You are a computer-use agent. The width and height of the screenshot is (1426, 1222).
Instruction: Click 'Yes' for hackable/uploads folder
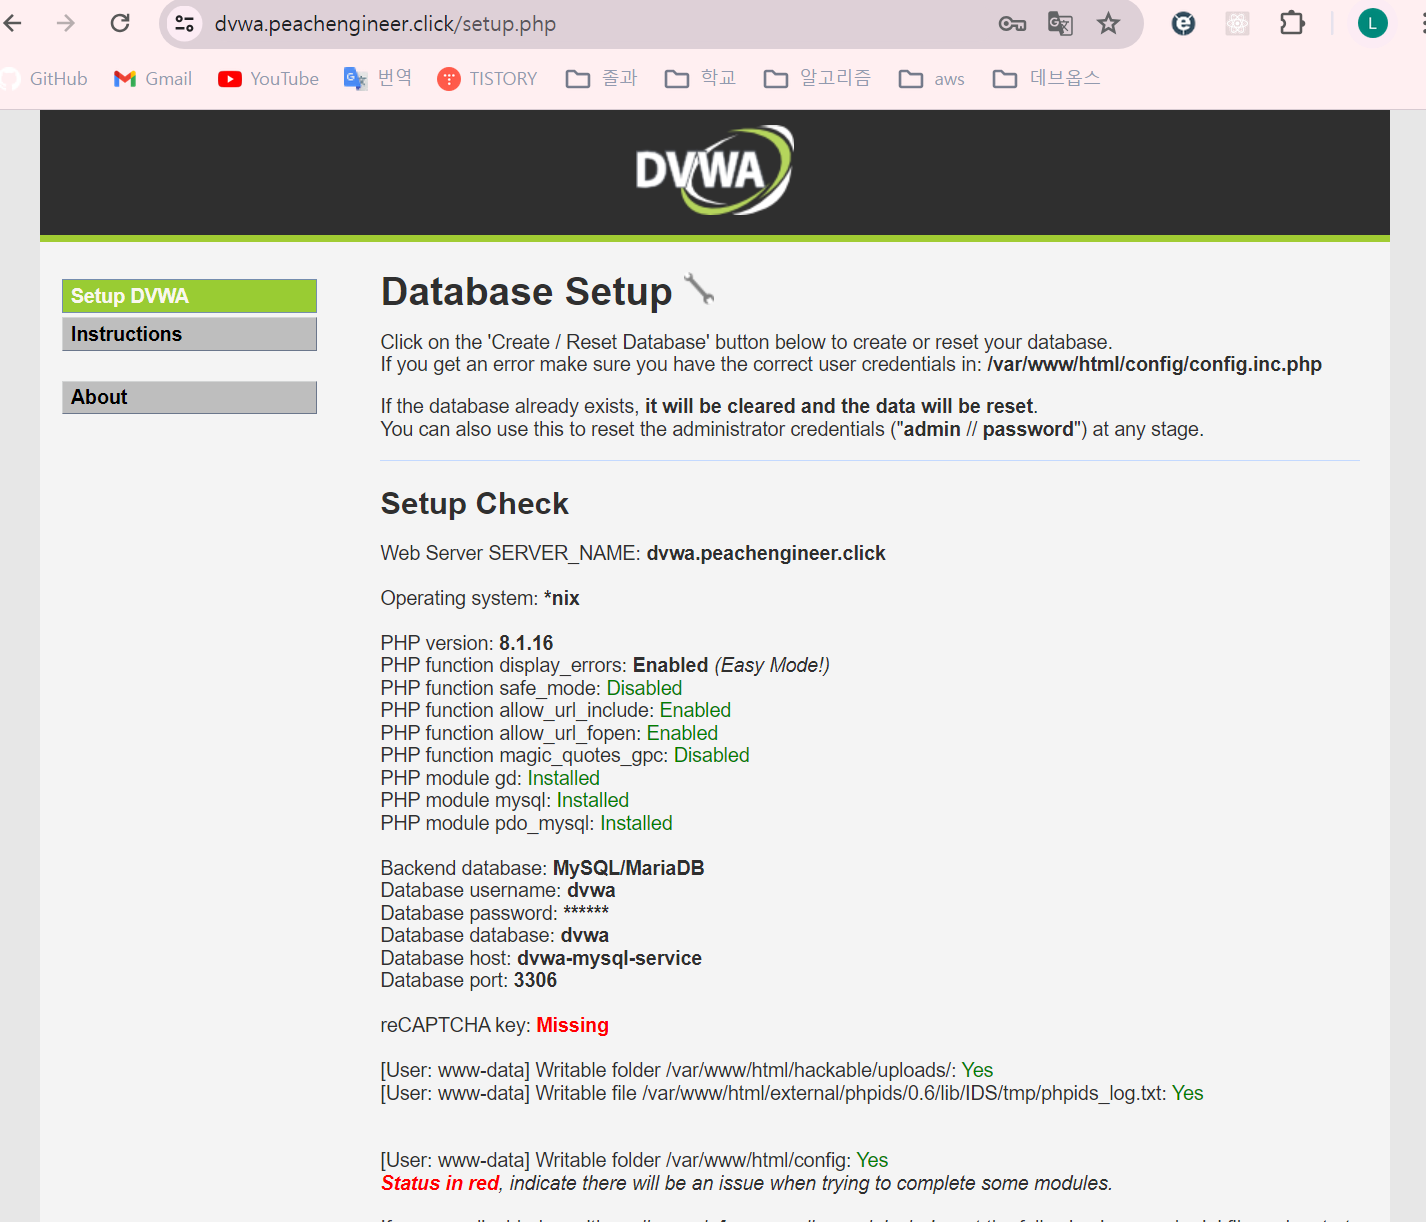(x=977, y=1070)
